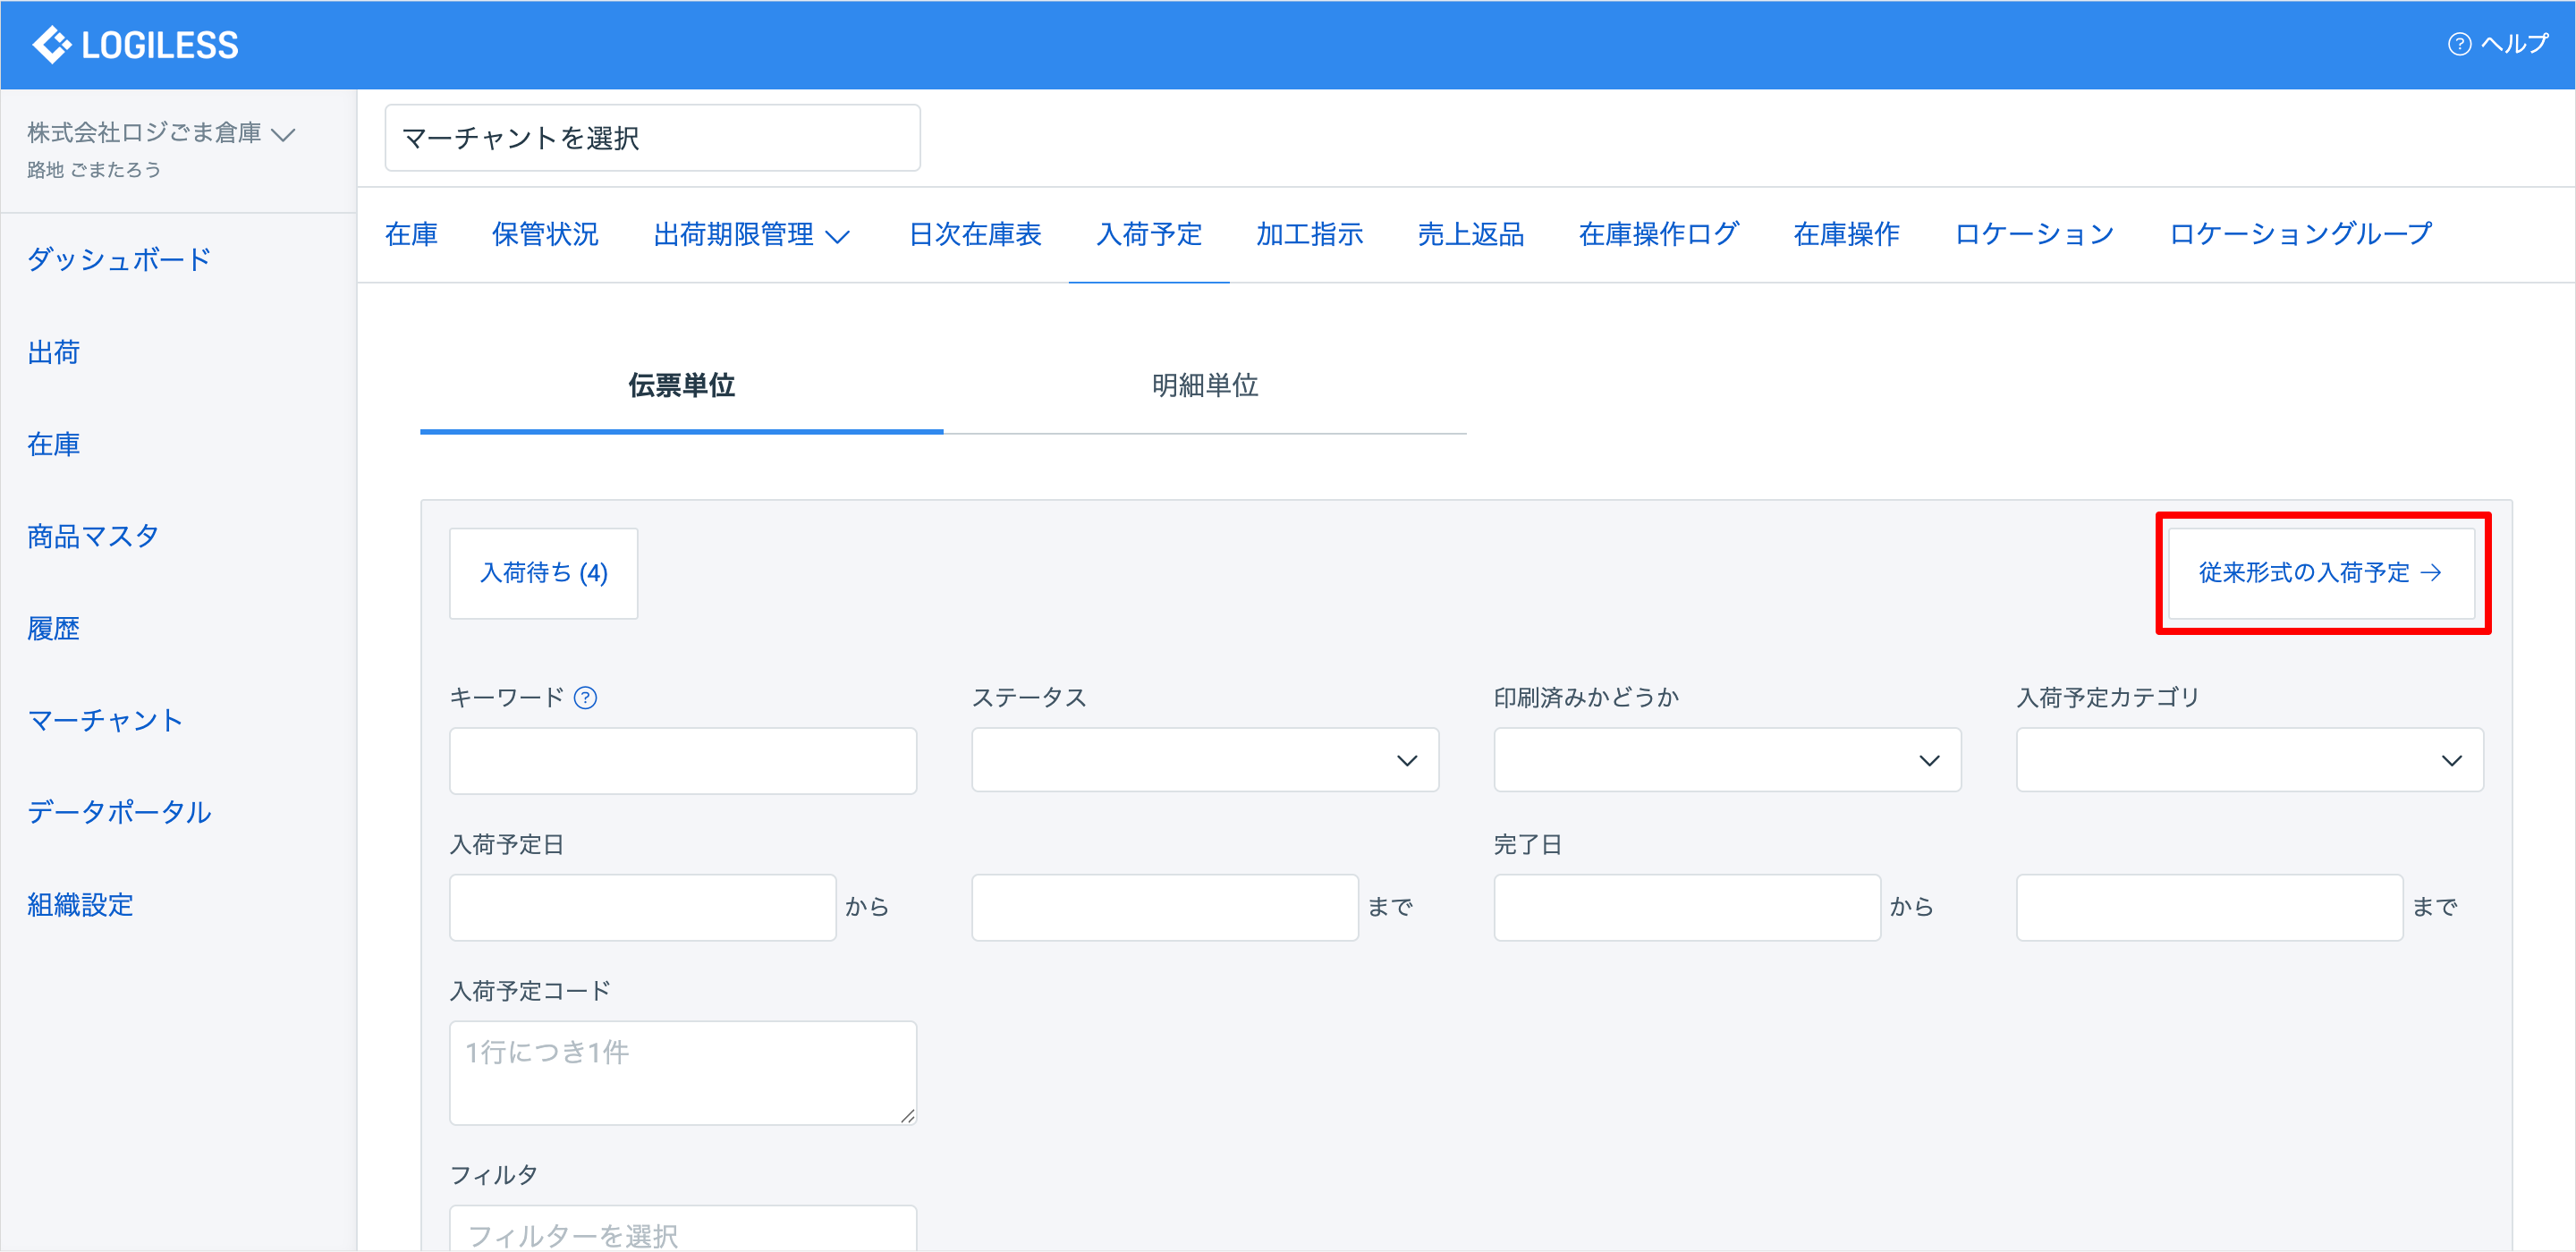This screenshot has width=2576, height=1252.
Task: Click the keyword help tooltip icon
Action: [x=586, y=698]
